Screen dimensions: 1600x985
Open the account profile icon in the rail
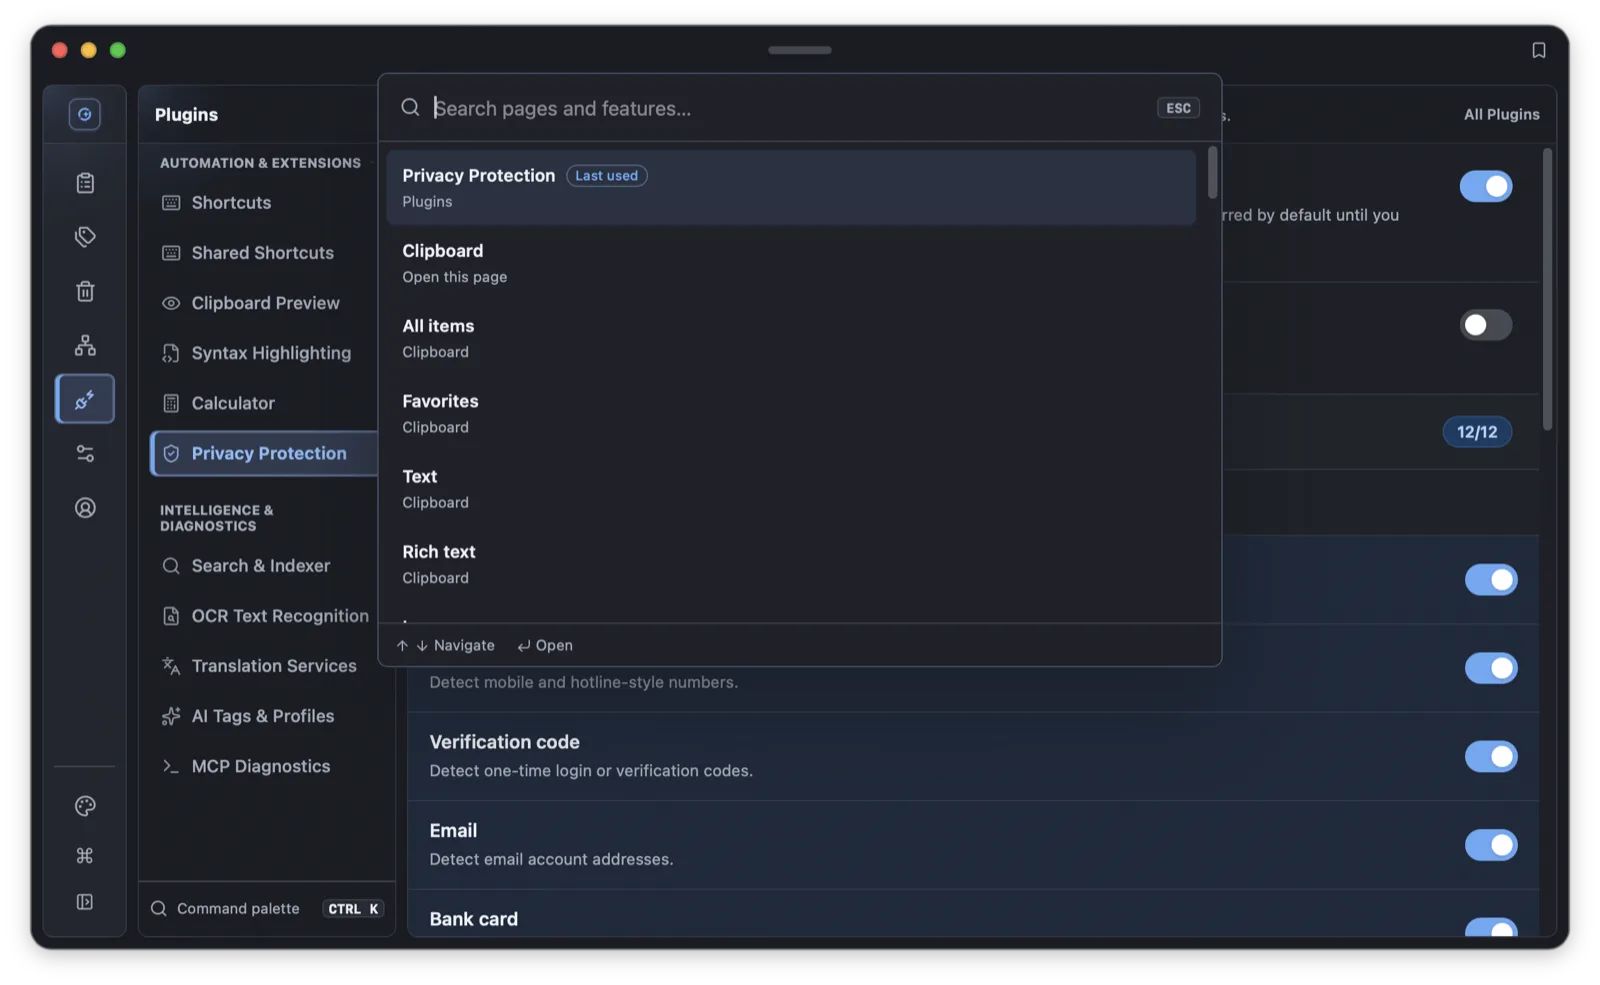click(85, 508)
